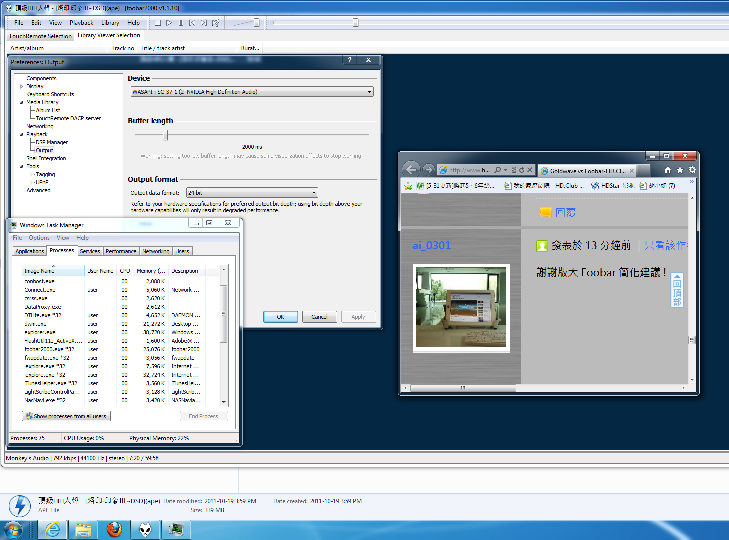Image resolution: width=729 pixels, height=540 pixels.
Task: Open the View menu in foobar2000
Action: (55, 22)
